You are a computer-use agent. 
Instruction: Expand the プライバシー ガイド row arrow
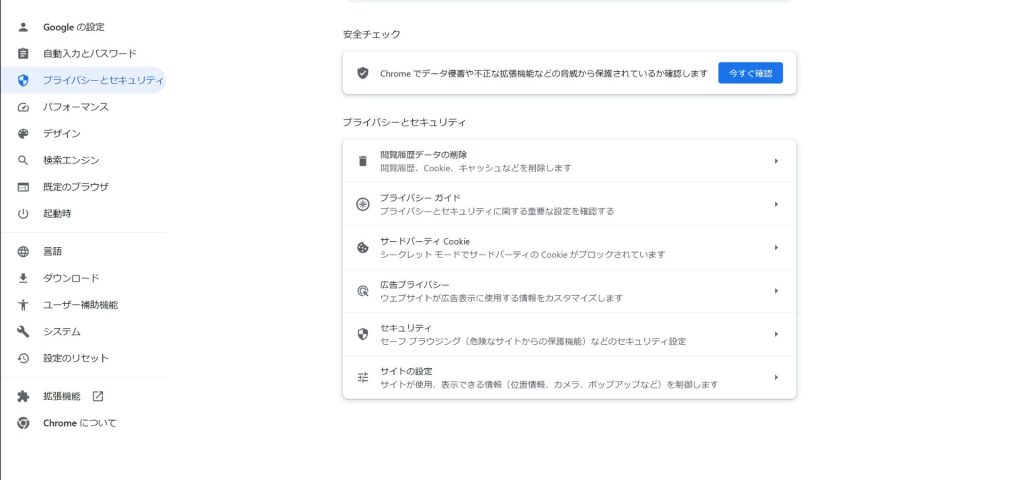(x=776, y=204)
